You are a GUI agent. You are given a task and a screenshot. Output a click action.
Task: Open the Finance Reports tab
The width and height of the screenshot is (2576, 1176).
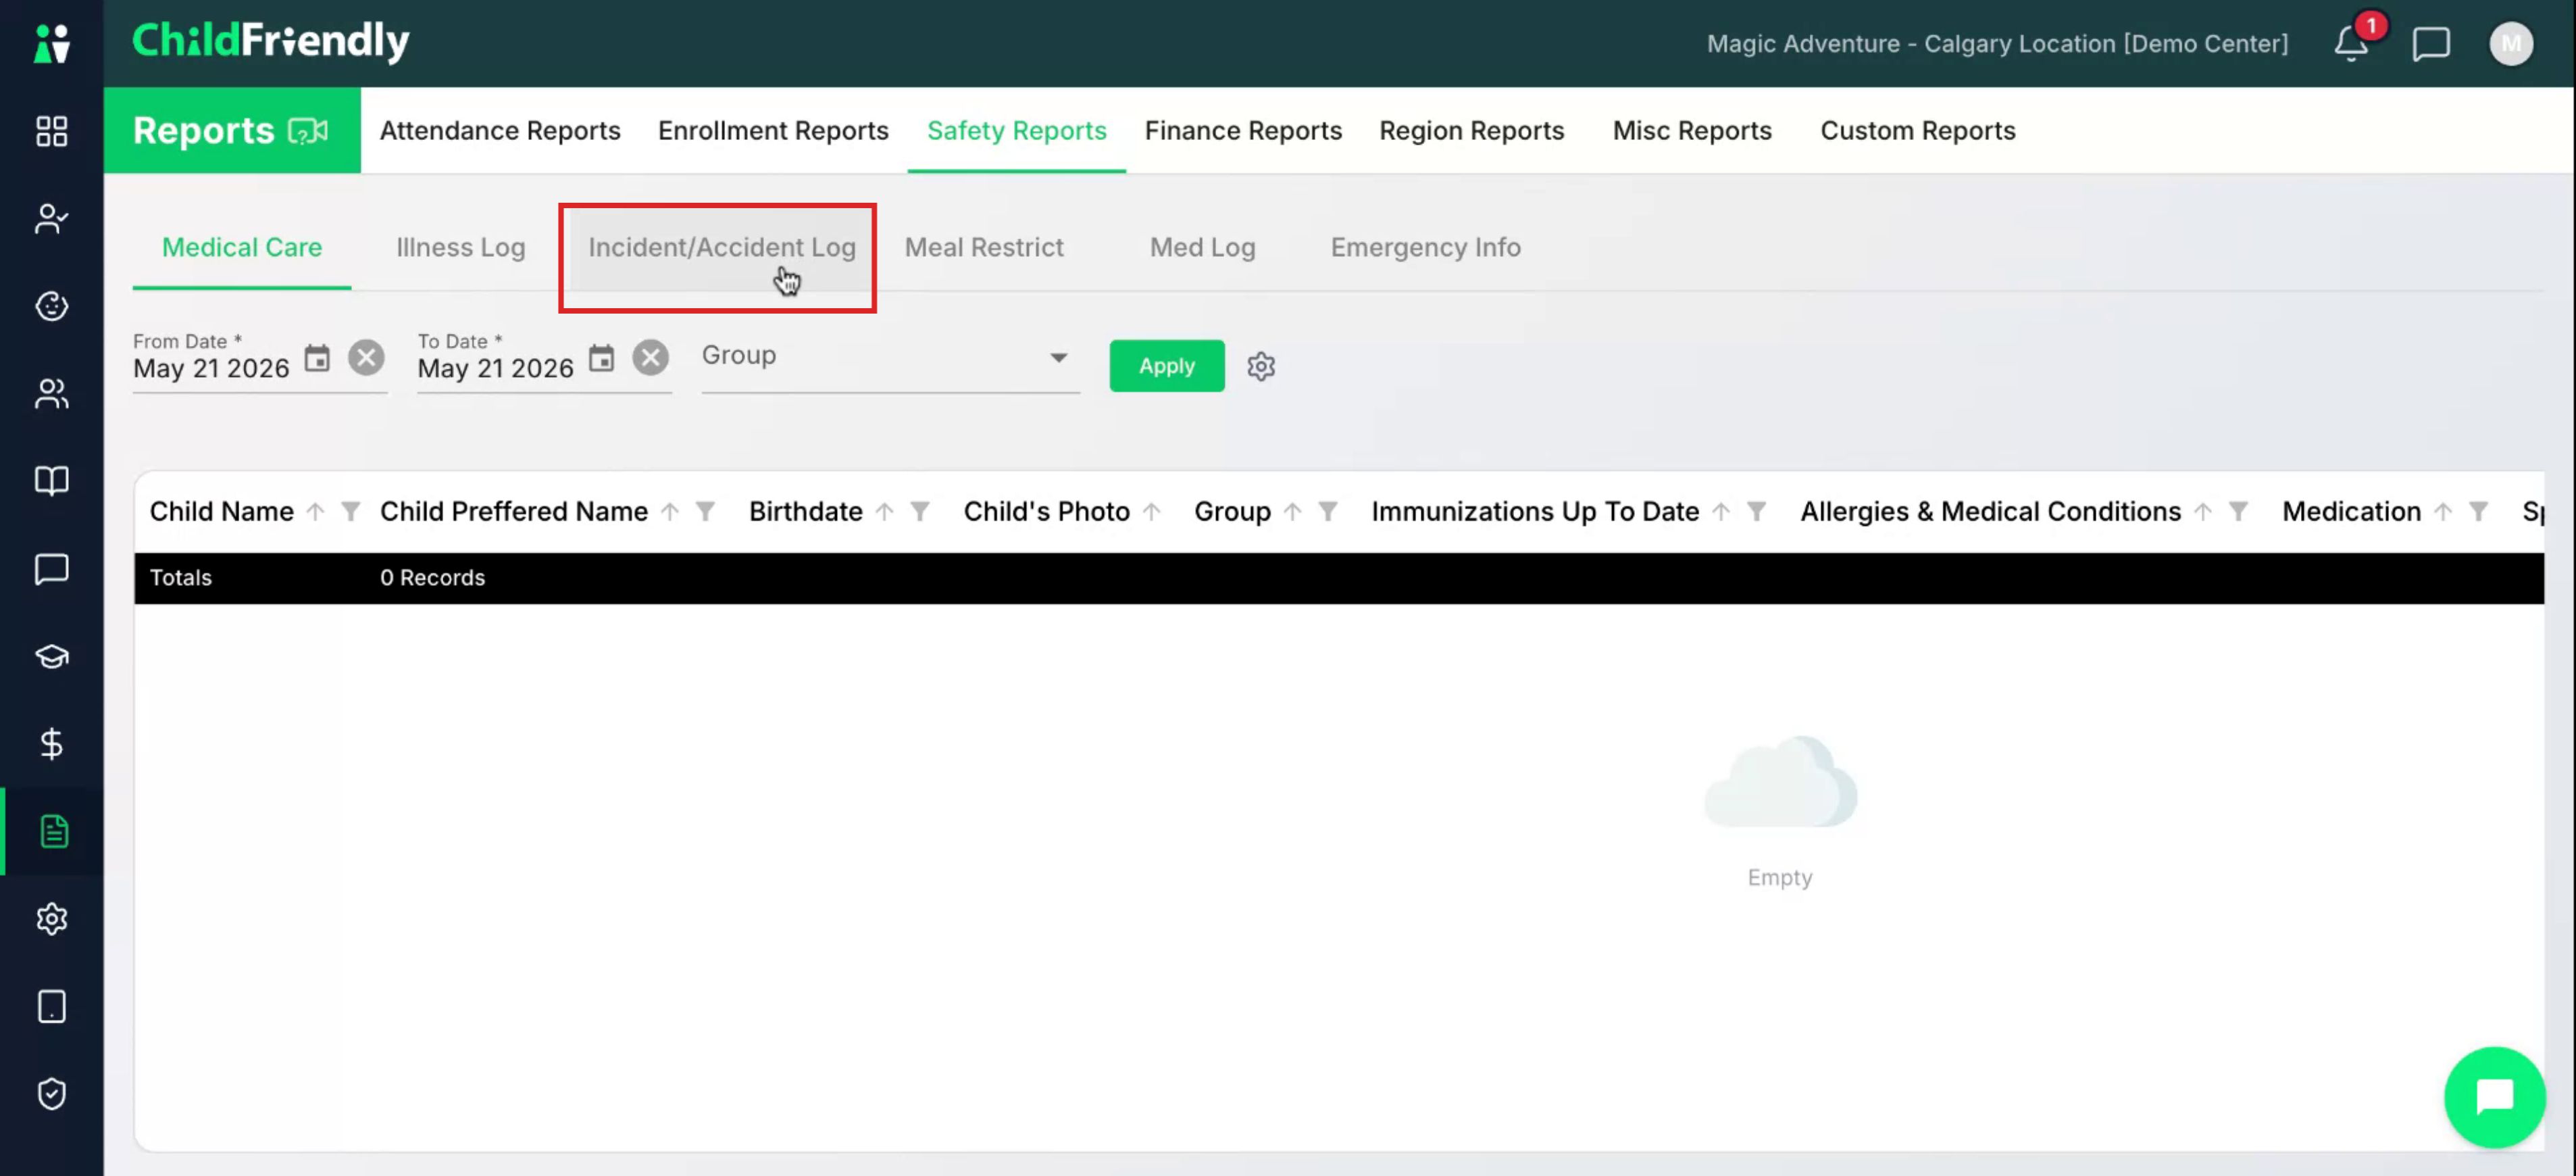click(x=1243, y=130)
